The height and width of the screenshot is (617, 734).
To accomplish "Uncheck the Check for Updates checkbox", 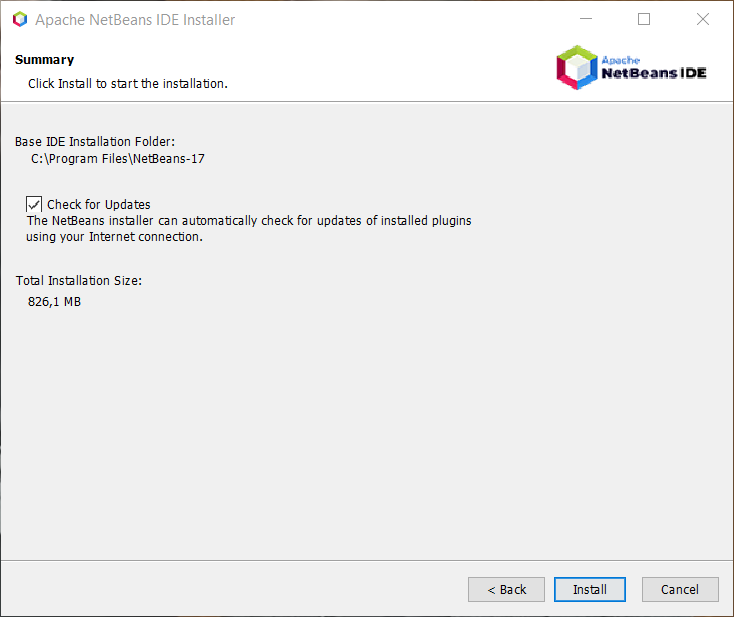I will (35, 204).
